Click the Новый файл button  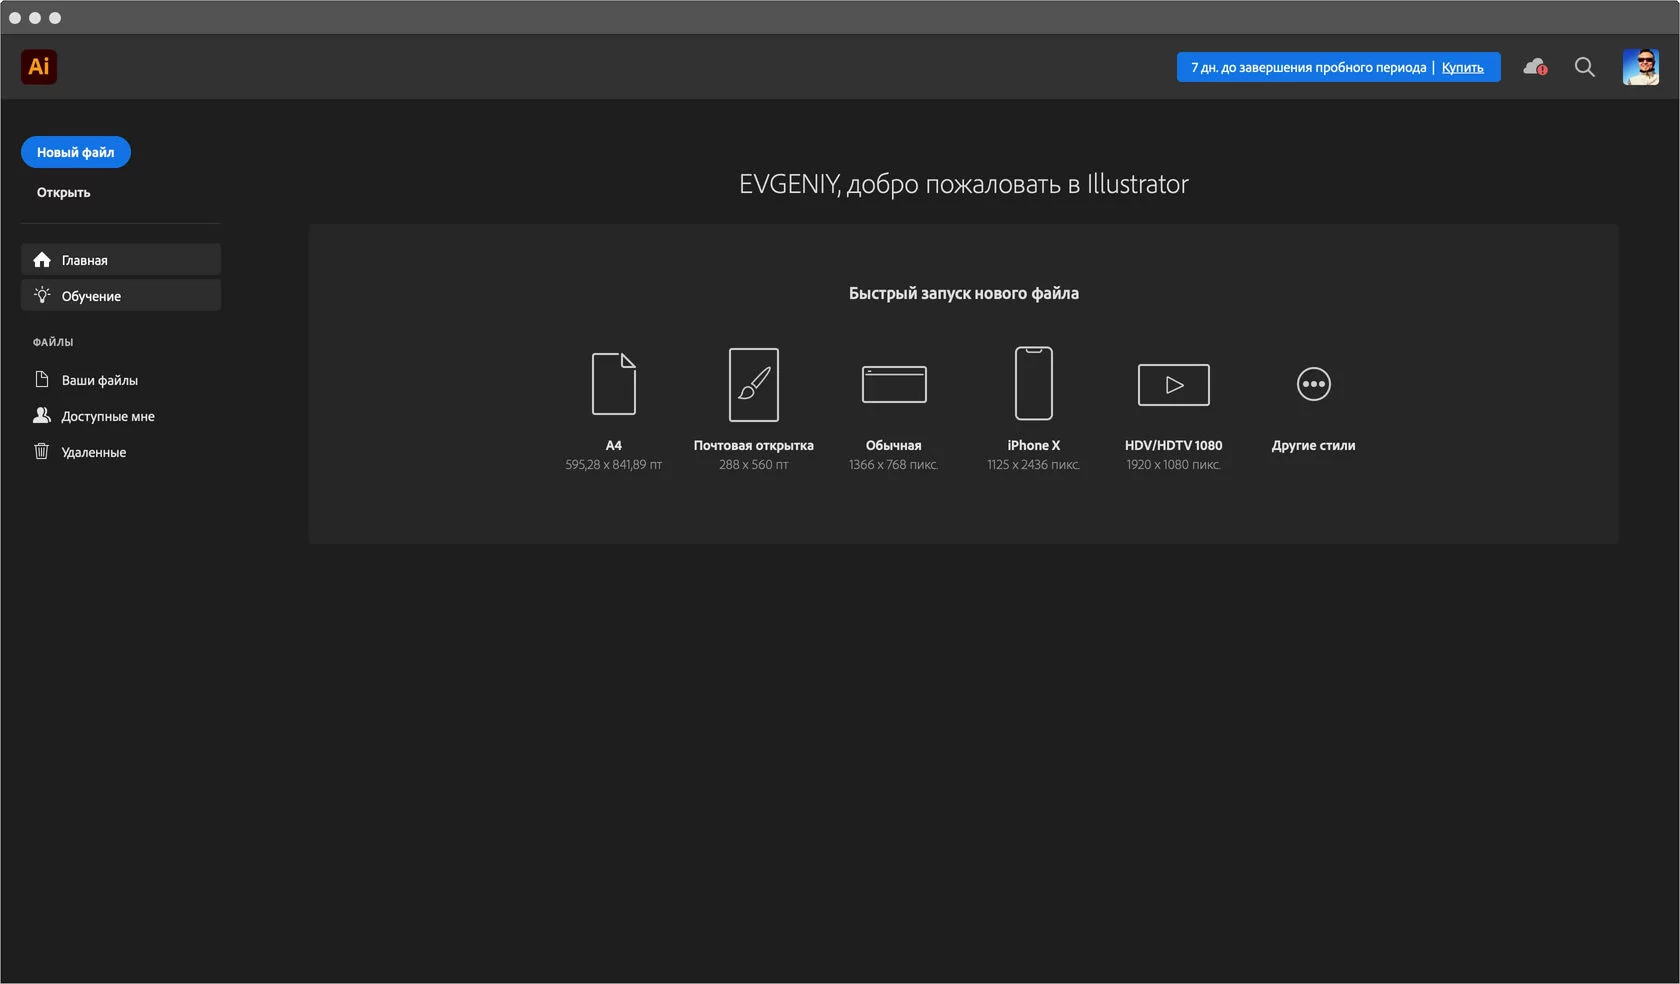coord(76,152)
